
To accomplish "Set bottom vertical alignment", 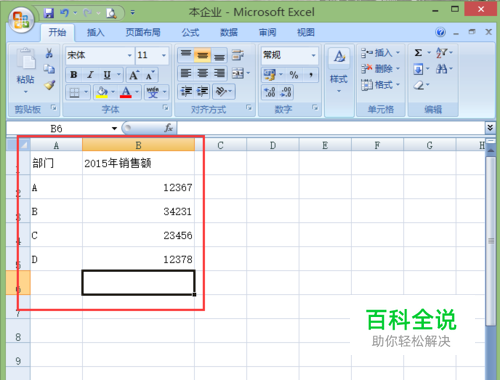I will (x=219, y=55).
